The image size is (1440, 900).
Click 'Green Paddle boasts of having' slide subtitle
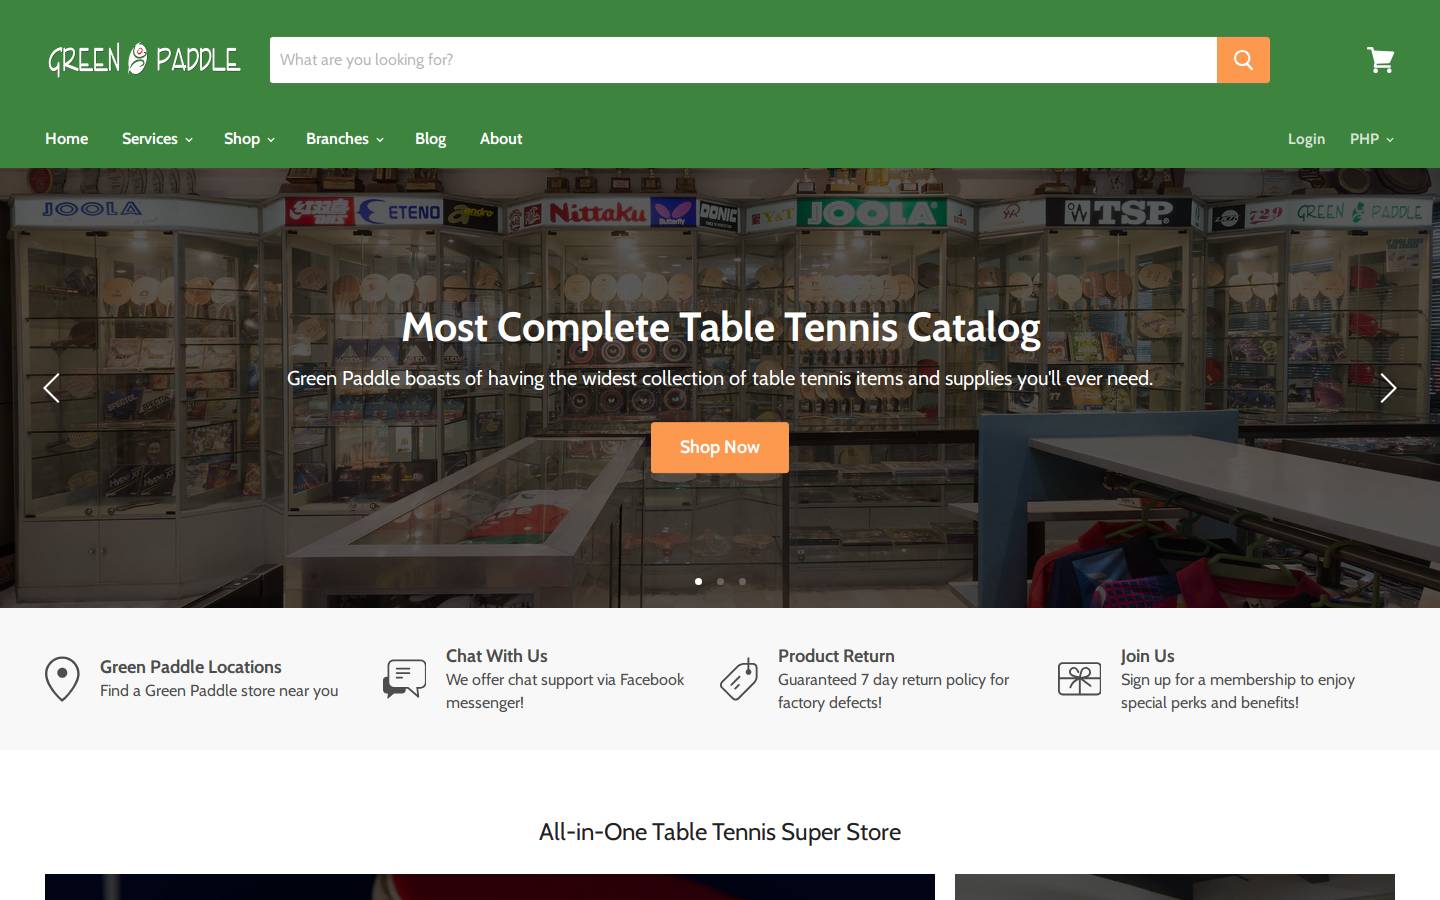720,378
